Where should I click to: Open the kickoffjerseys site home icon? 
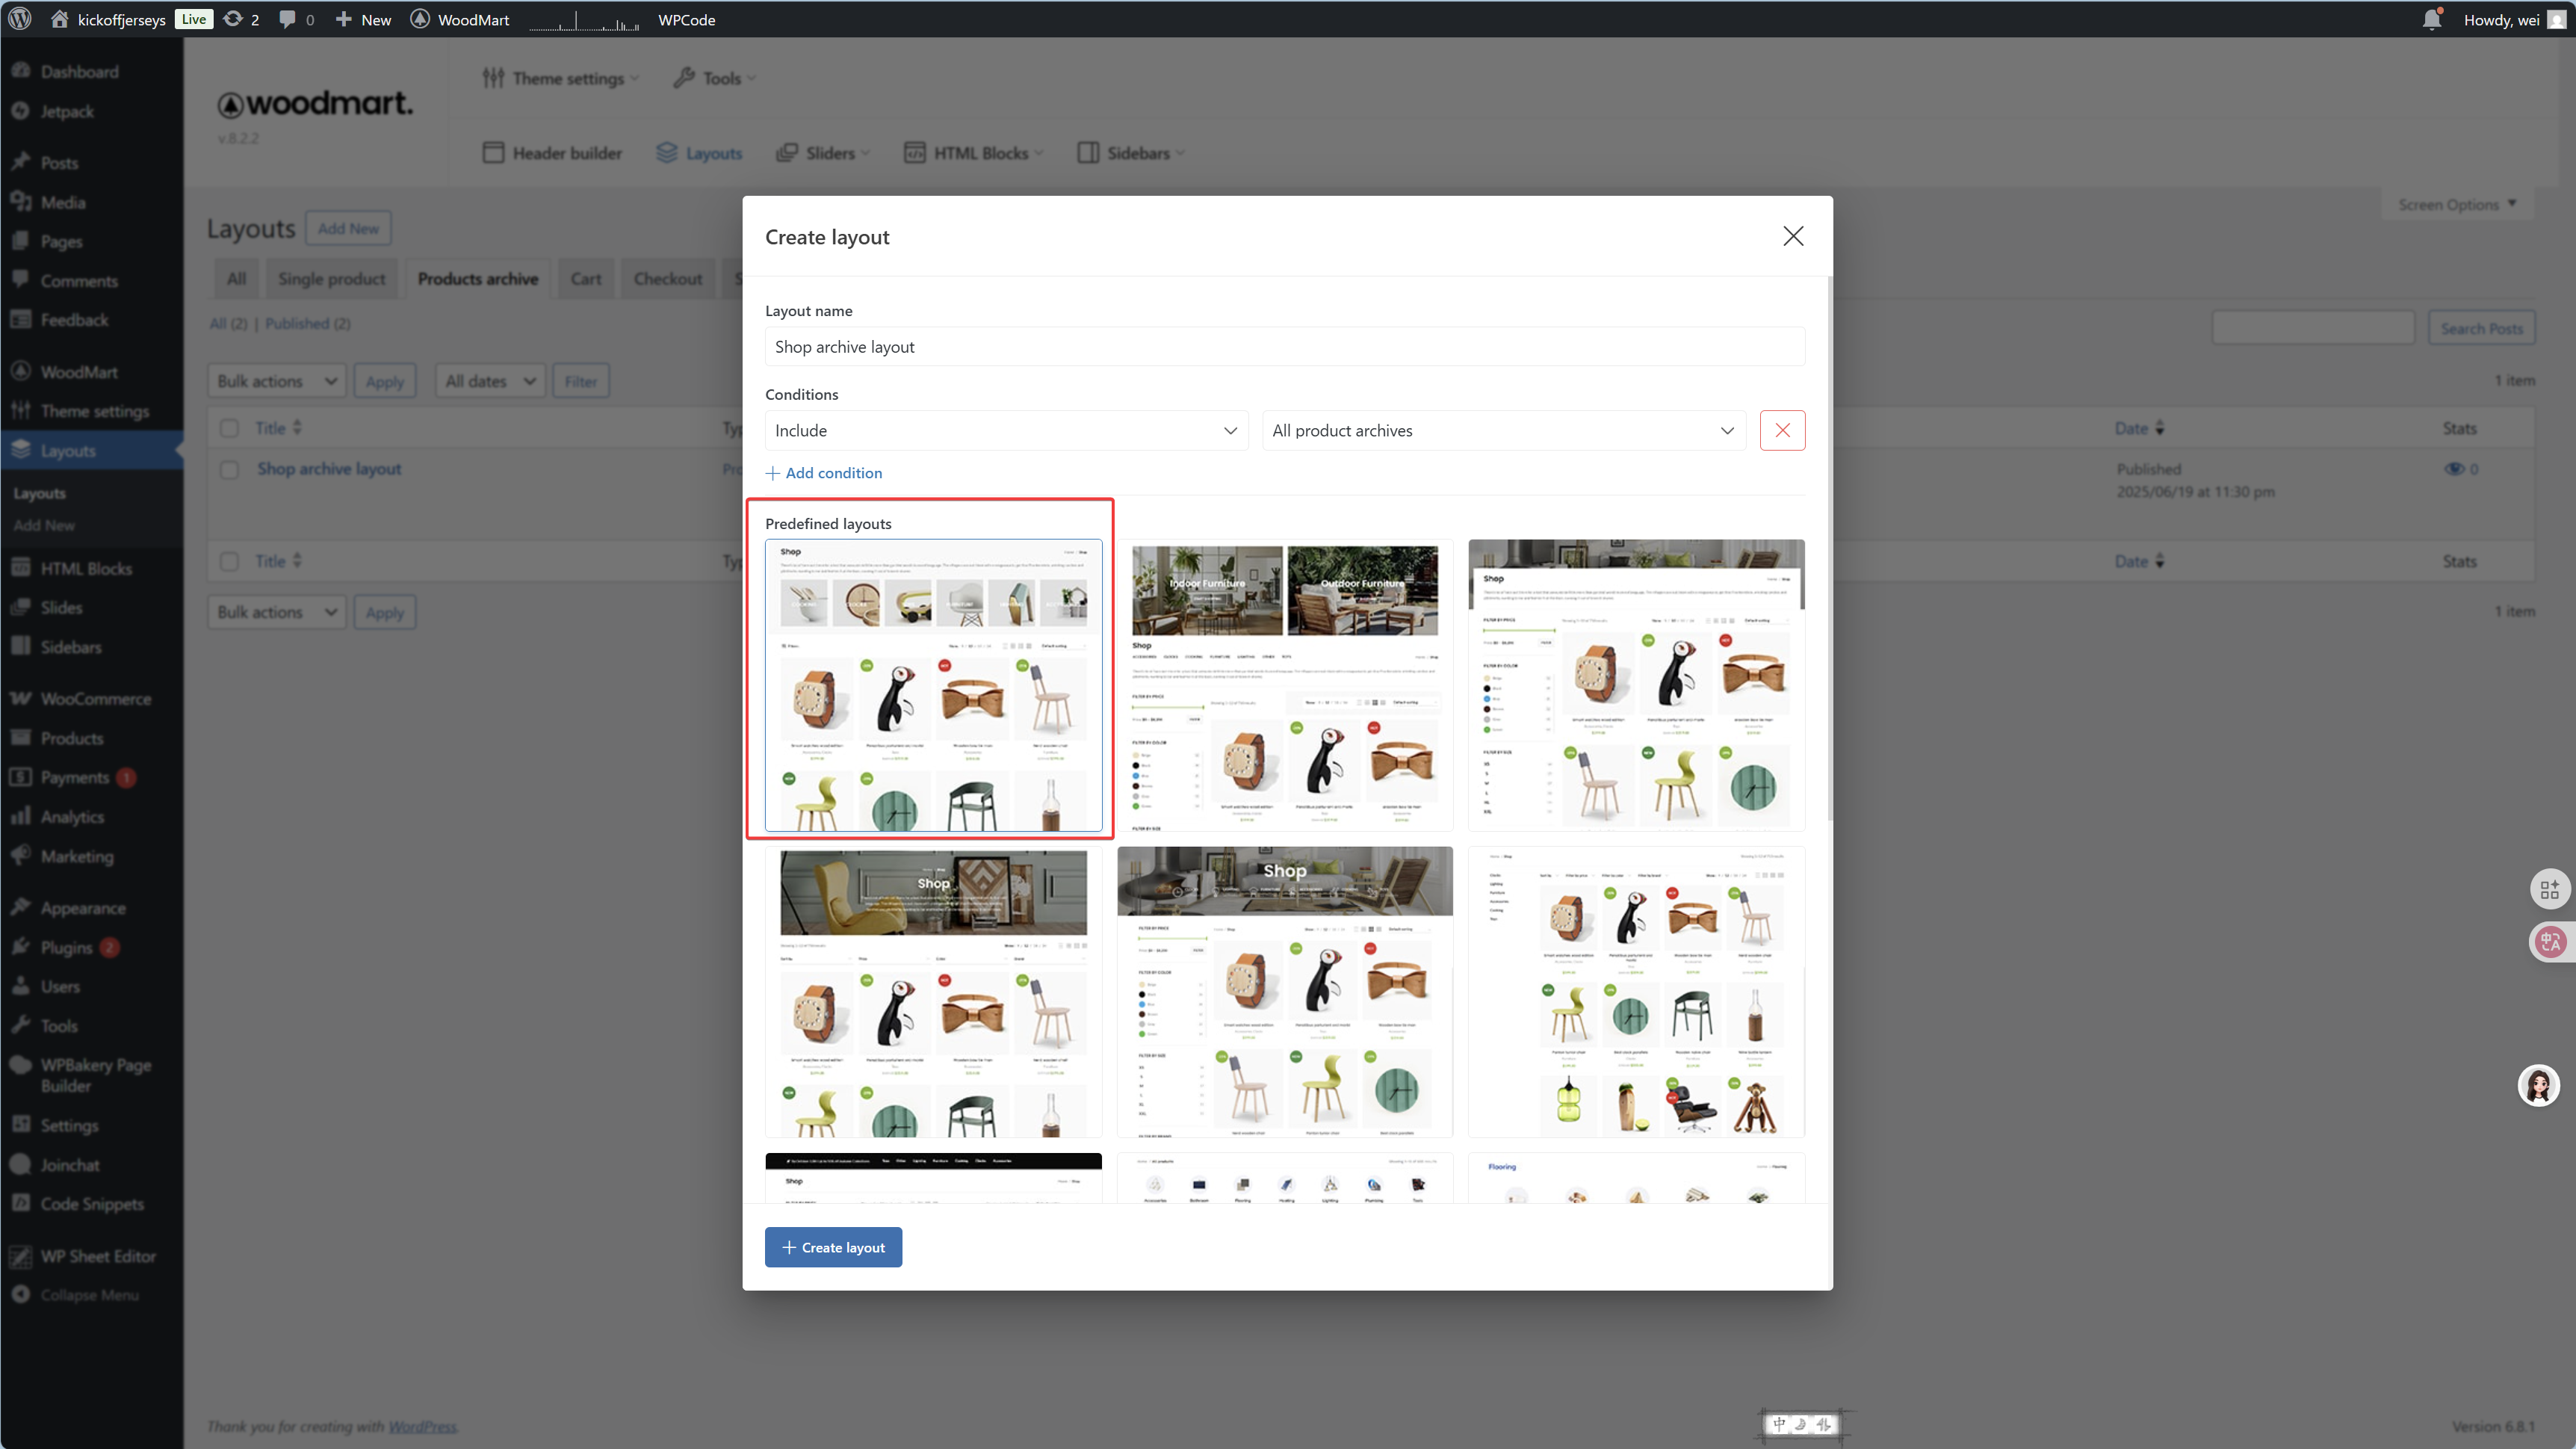tap(59, 19)
